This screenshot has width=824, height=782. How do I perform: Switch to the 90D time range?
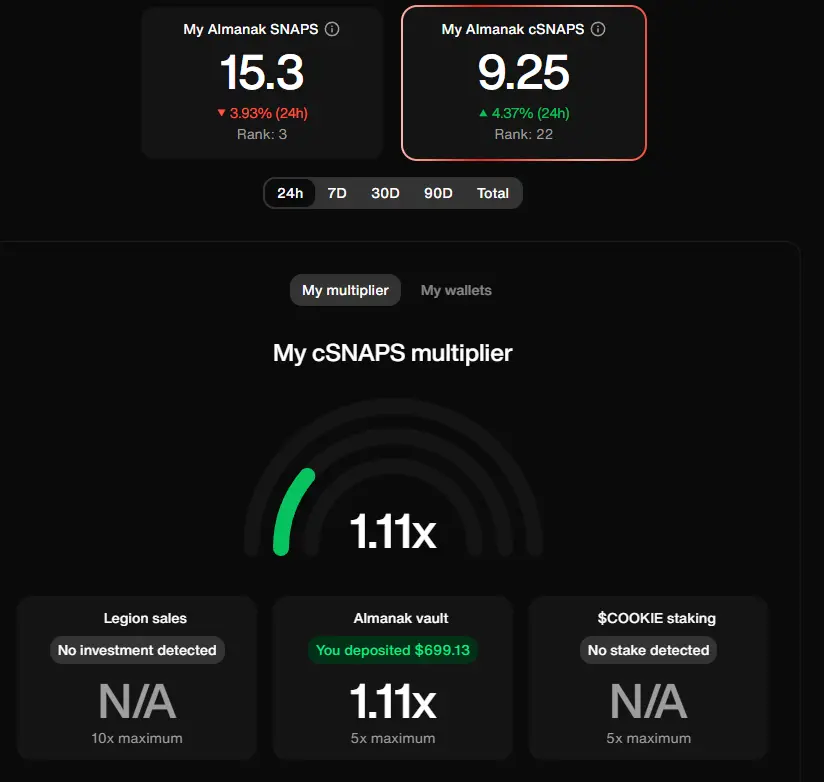click(438, 193)
